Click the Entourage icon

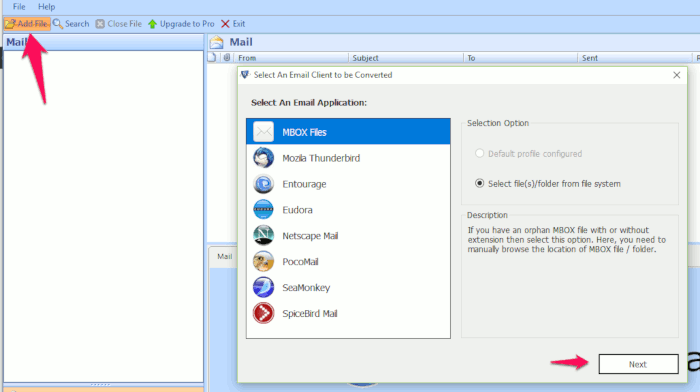263,183
